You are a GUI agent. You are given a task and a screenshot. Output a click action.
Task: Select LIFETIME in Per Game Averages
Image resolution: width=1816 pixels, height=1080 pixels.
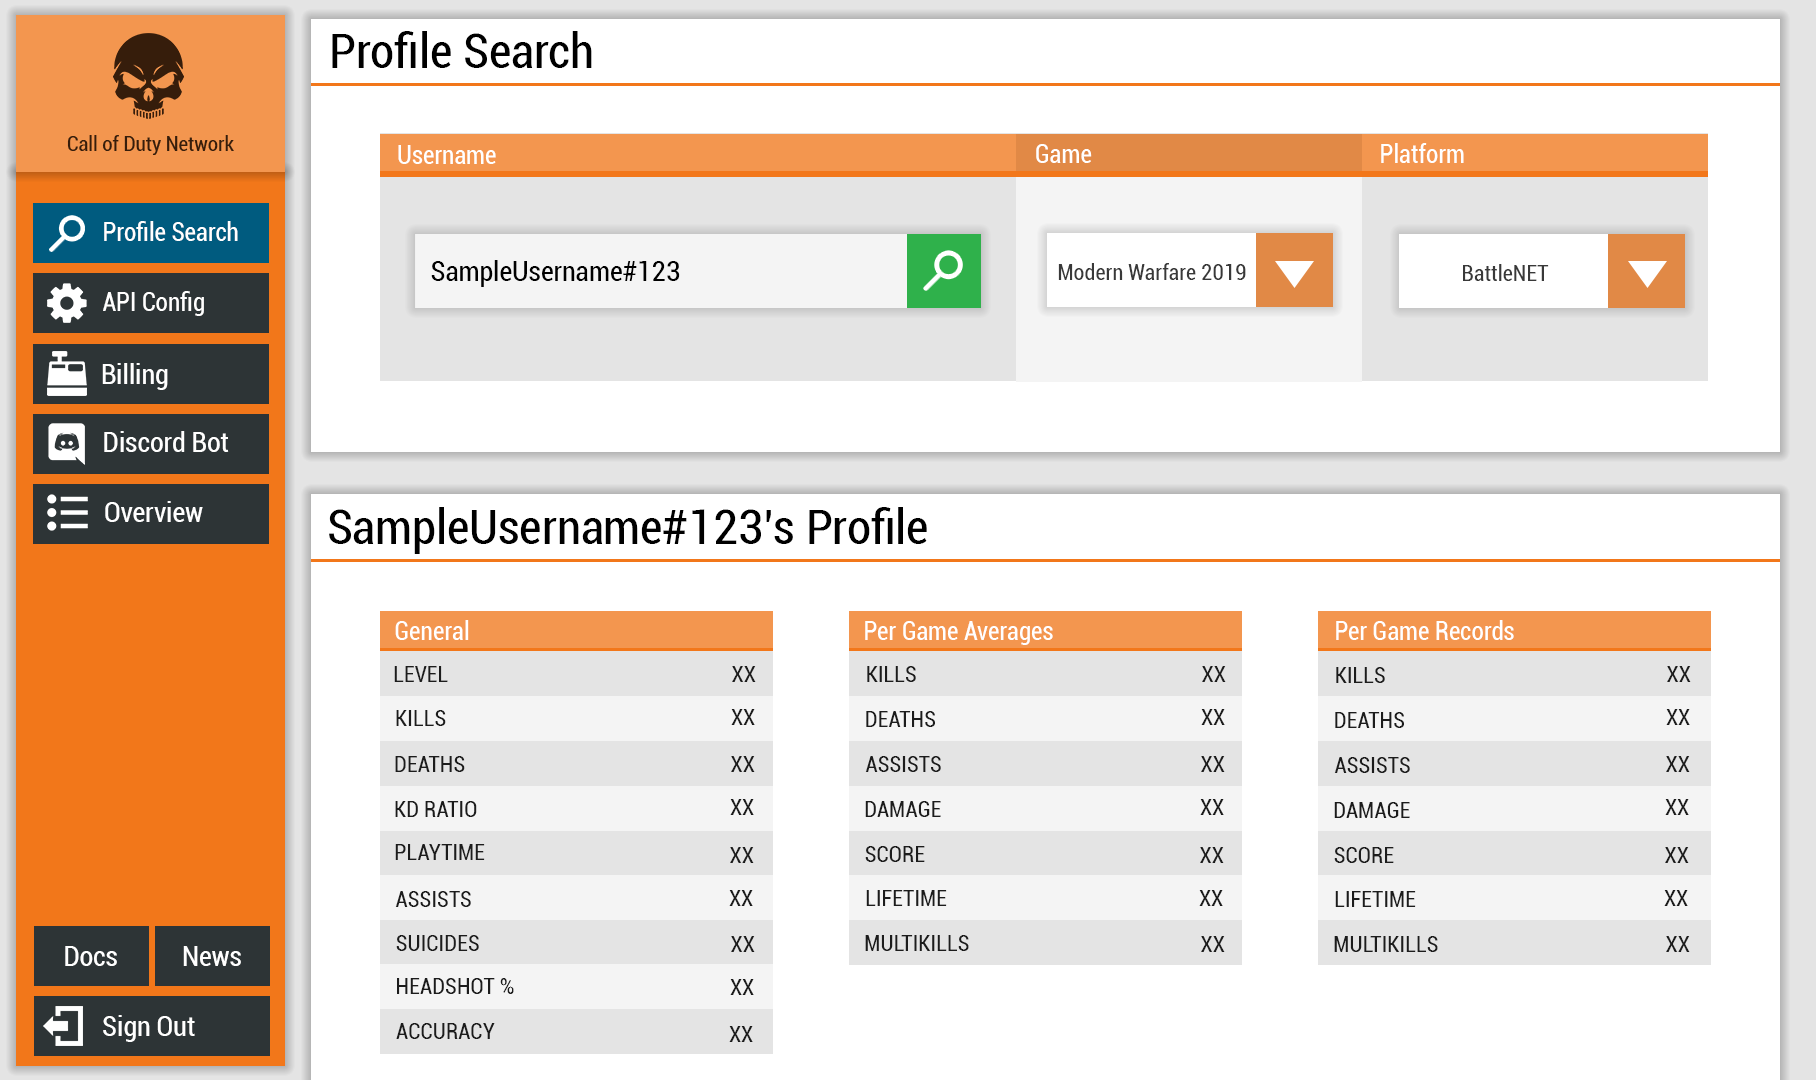coord(1045,898)
